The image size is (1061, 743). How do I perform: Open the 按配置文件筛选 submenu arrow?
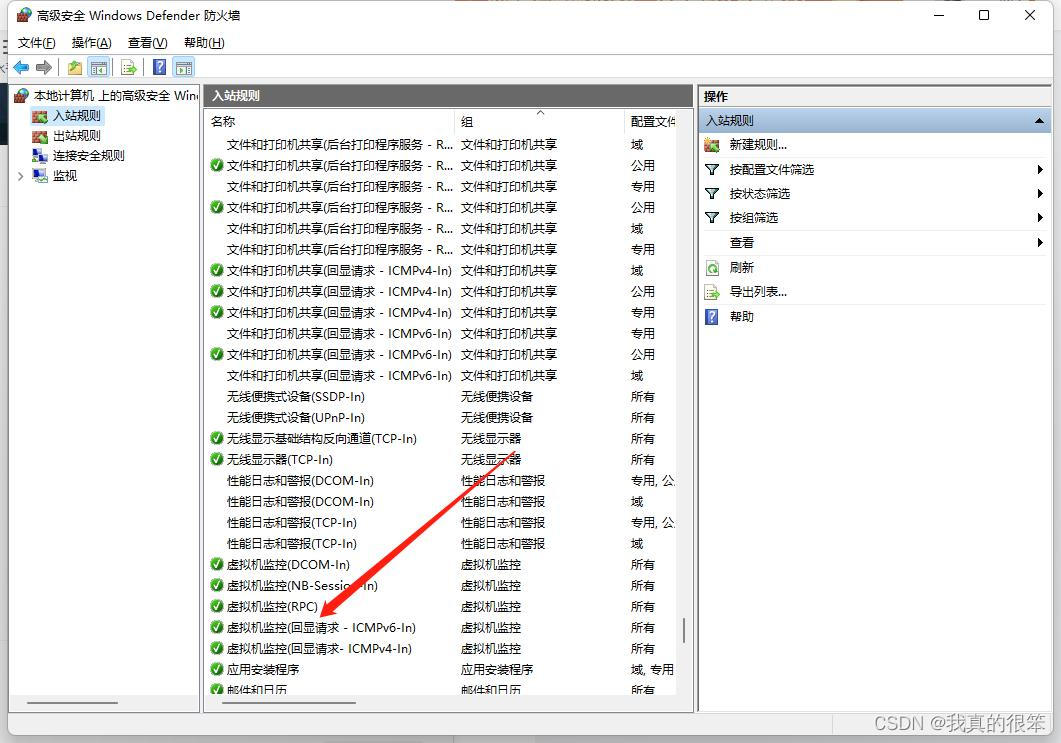[1040, 169]
